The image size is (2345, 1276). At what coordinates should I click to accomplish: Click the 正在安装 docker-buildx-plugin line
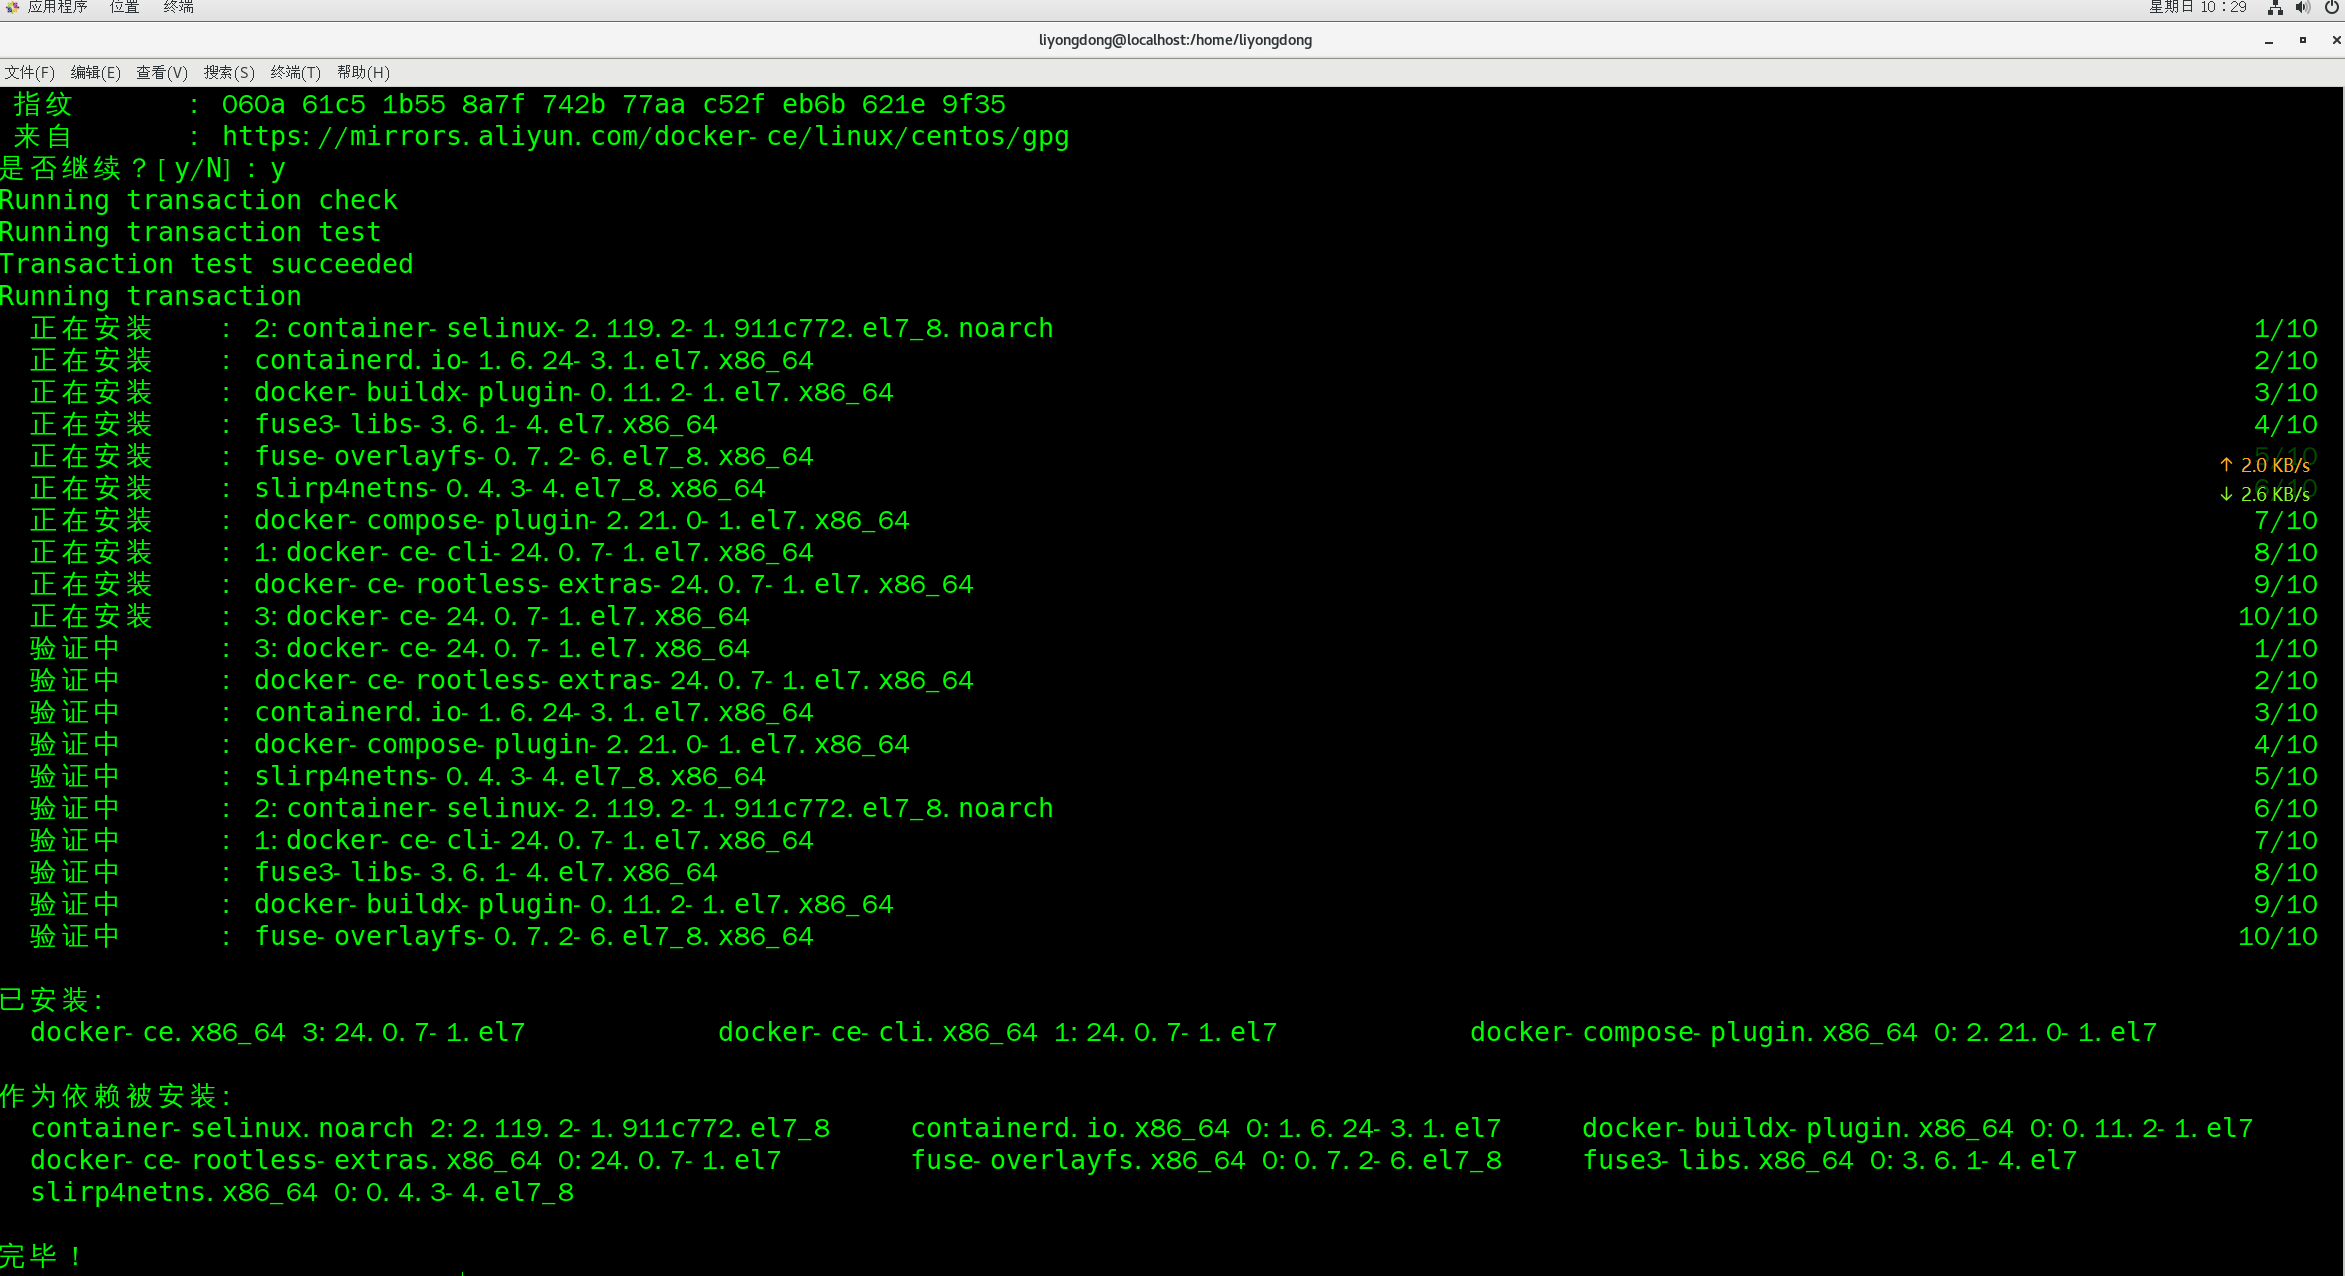pos(1174,392)
